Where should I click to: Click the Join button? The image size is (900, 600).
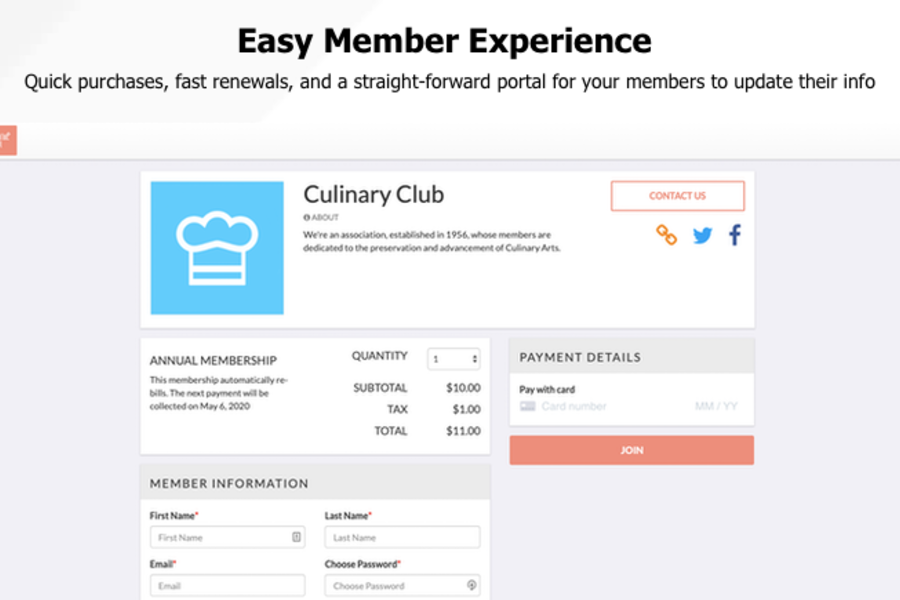[631, 450]
